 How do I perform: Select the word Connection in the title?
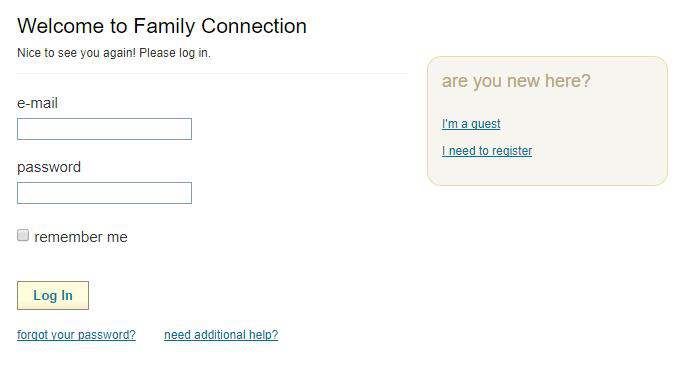pyautogui.click(x=254, y=26)
